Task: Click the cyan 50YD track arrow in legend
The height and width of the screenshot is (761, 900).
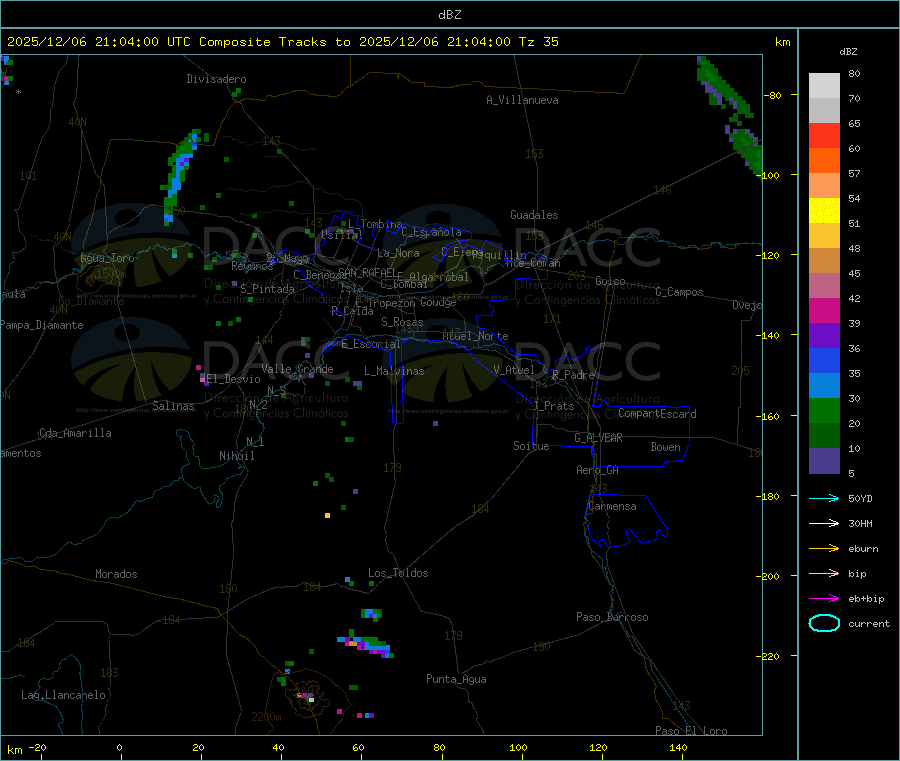Action: coord(824,498)
